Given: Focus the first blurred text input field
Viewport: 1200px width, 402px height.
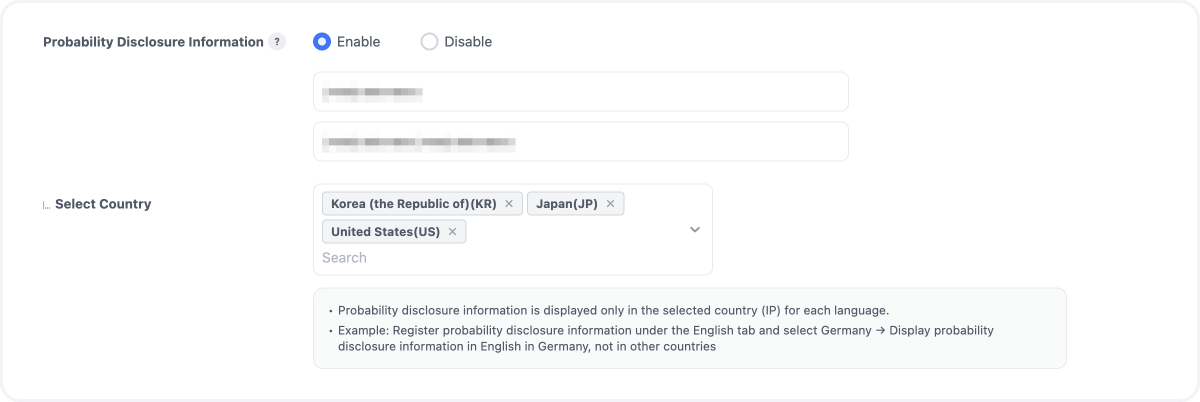Looking at the screenshot, I should [581, 91].
